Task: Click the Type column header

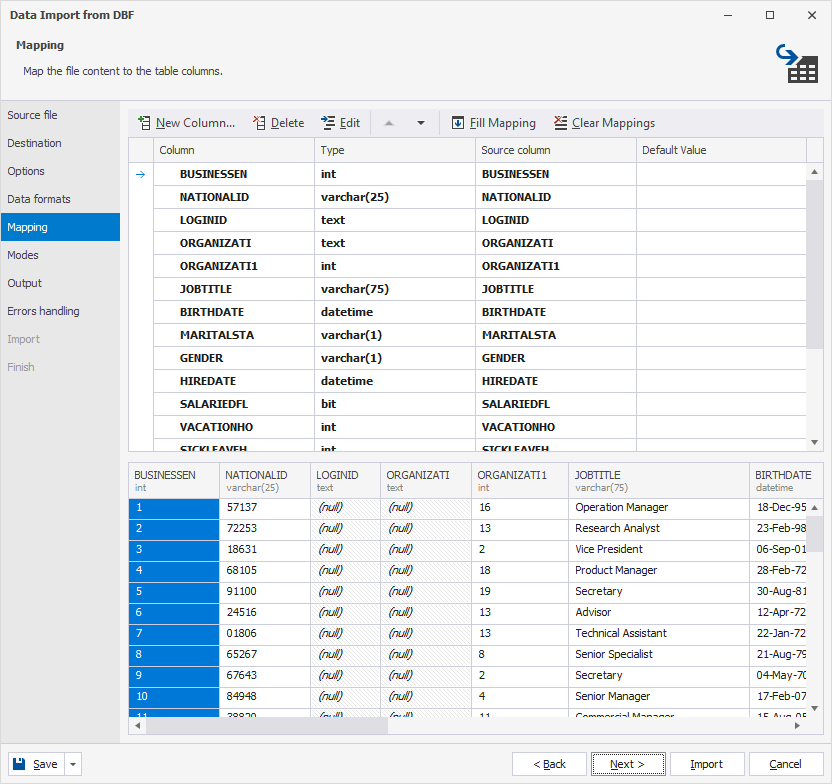Action: point(395,150)
